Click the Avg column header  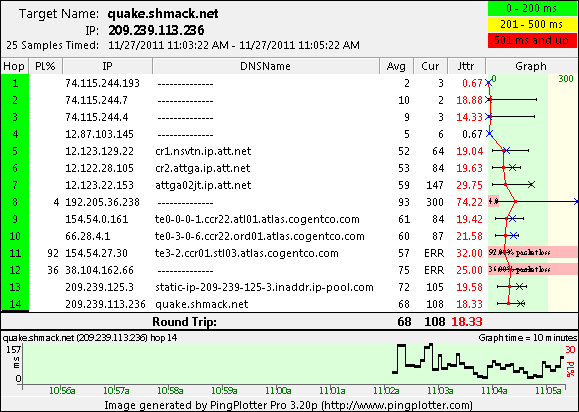click(x=396, y=66)
